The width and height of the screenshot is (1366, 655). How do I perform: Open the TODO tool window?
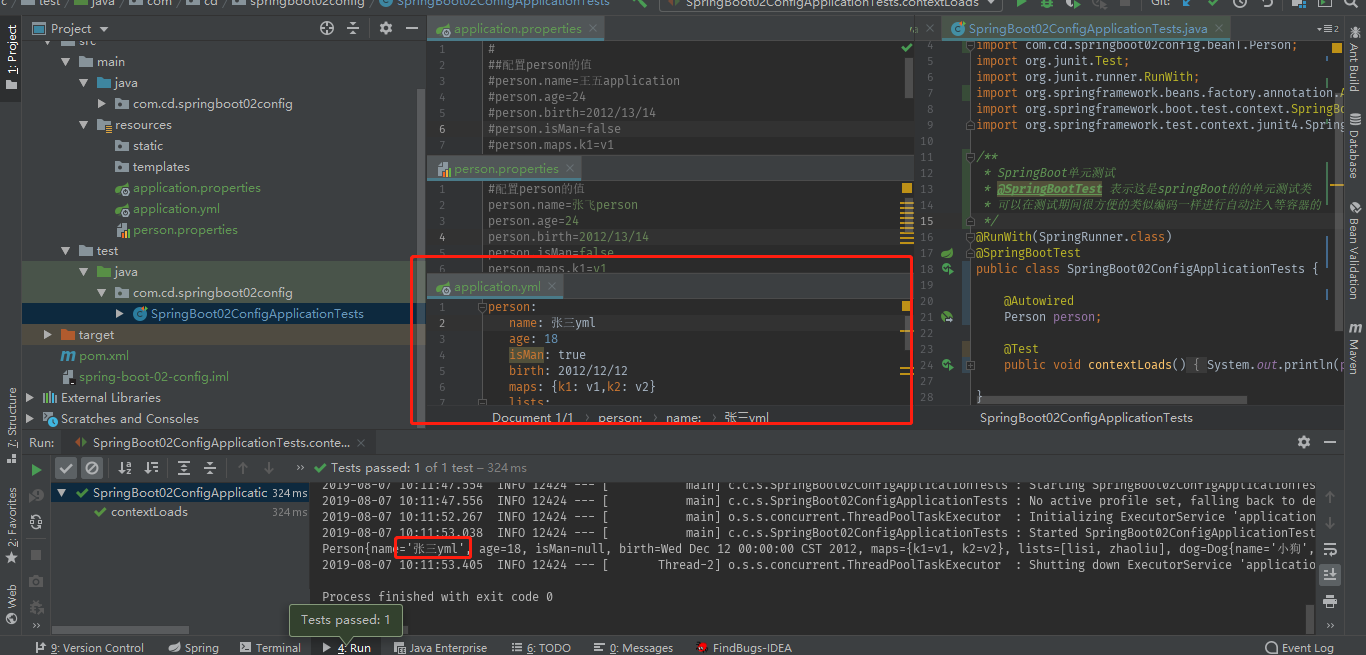[540, 648]
